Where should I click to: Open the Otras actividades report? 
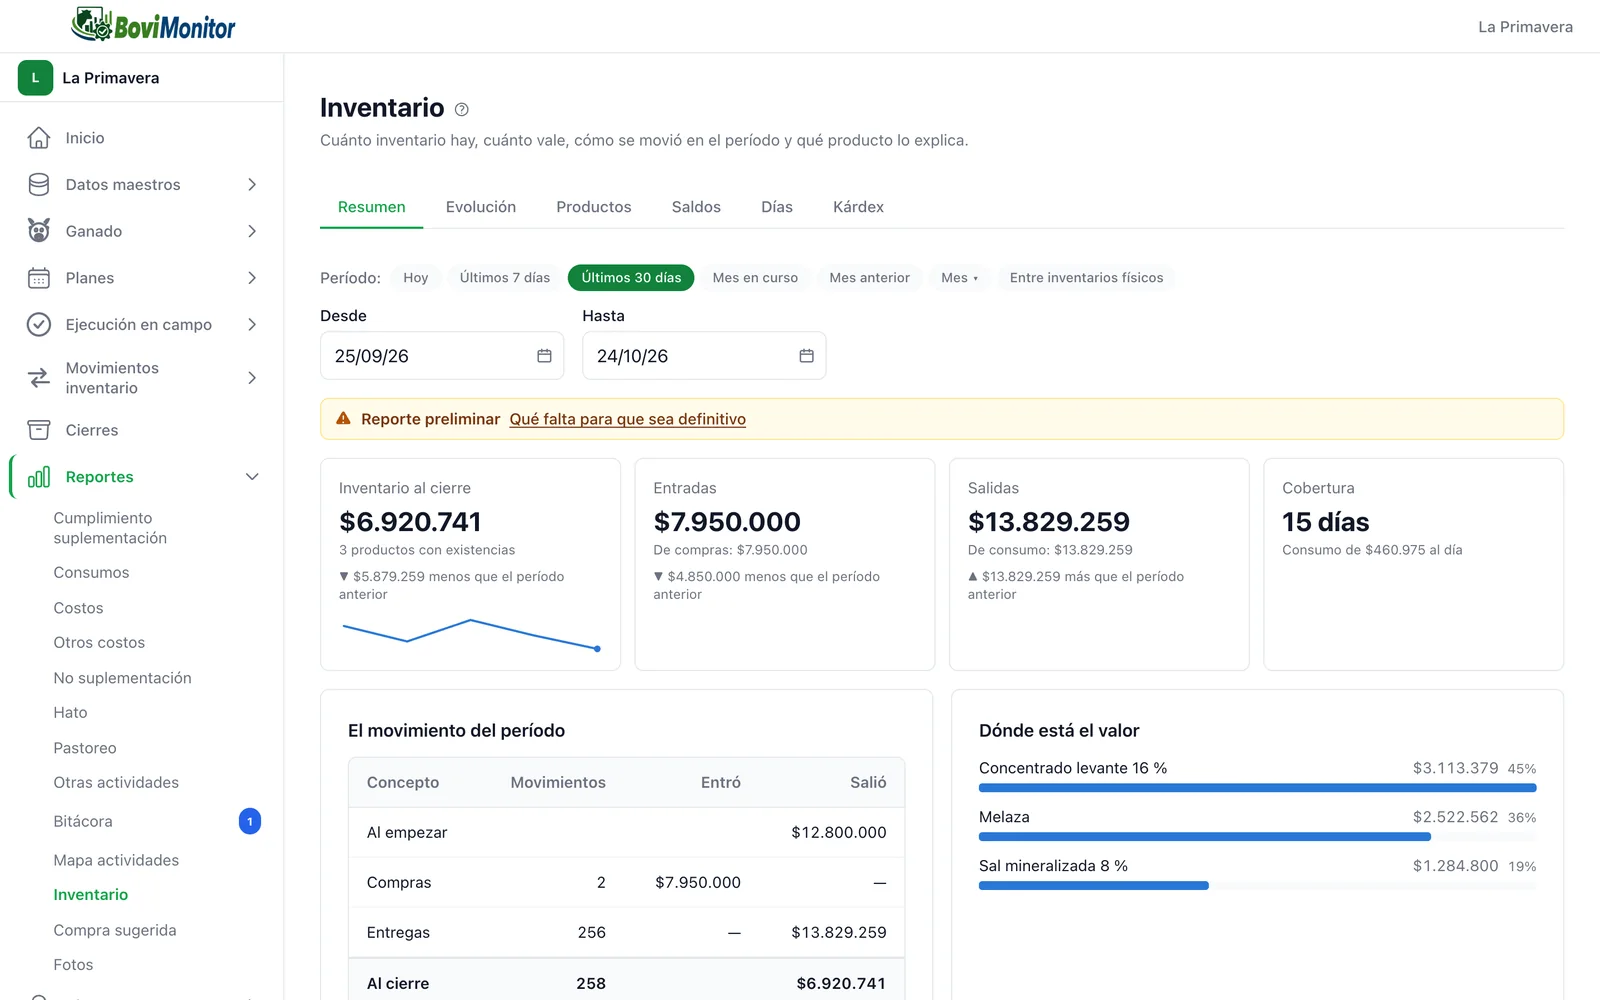116,783
